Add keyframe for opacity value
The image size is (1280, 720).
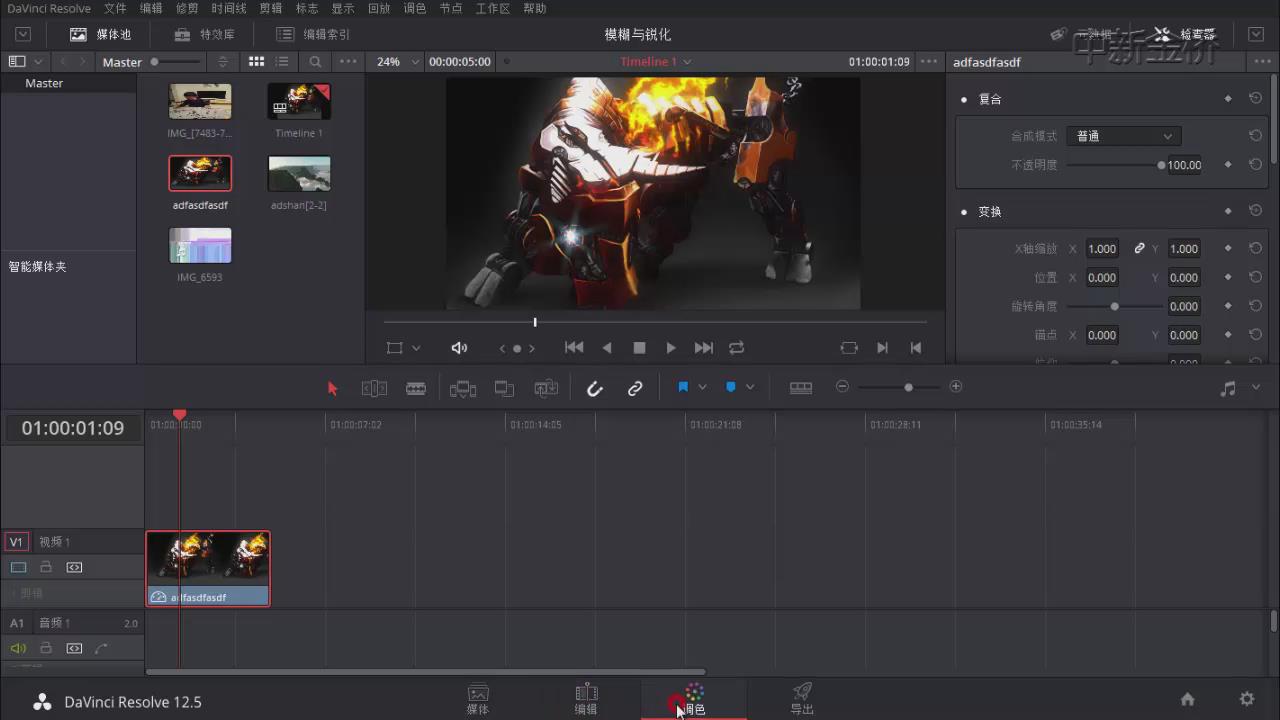(x=1228, y=165)
